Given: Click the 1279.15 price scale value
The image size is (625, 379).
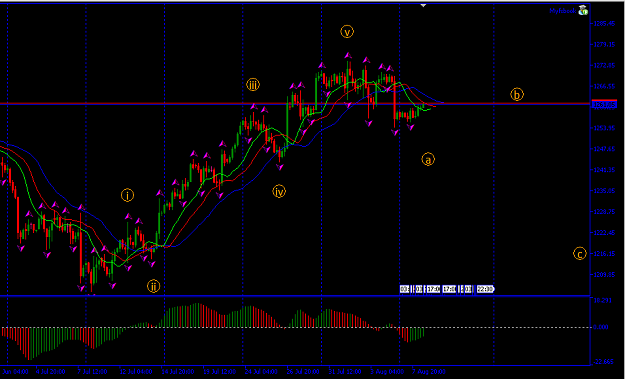Looking at the screenshot, I should point(604,45).
